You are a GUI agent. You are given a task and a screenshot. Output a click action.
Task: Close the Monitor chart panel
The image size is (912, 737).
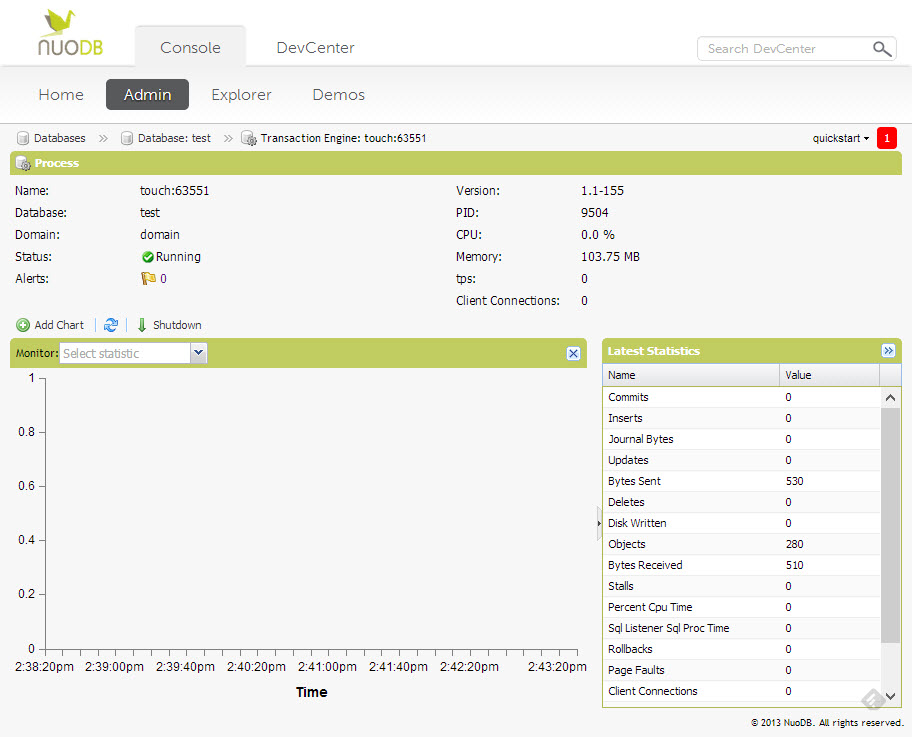(x=573, y=353)
